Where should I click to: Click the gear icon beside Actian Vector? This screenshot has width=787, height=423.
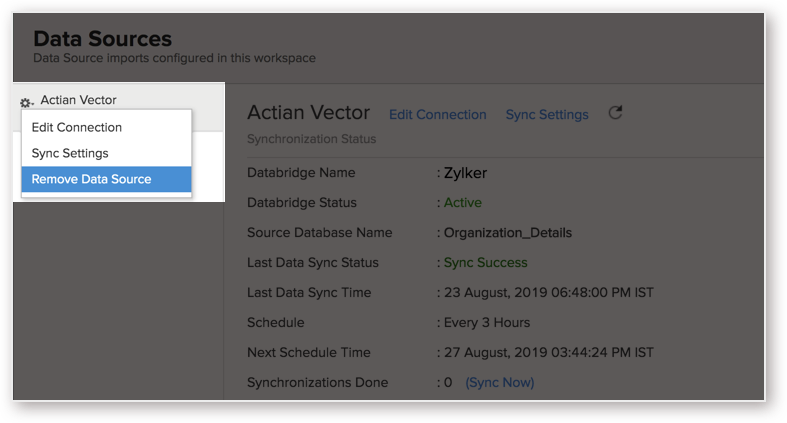pos(26,103)
